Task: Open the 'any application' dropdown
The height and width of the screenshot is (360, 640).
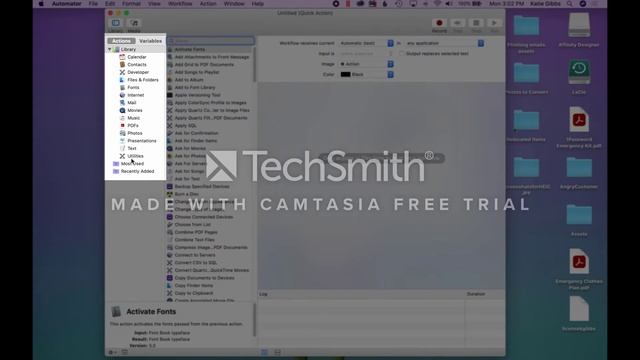Action: [444, 43]
